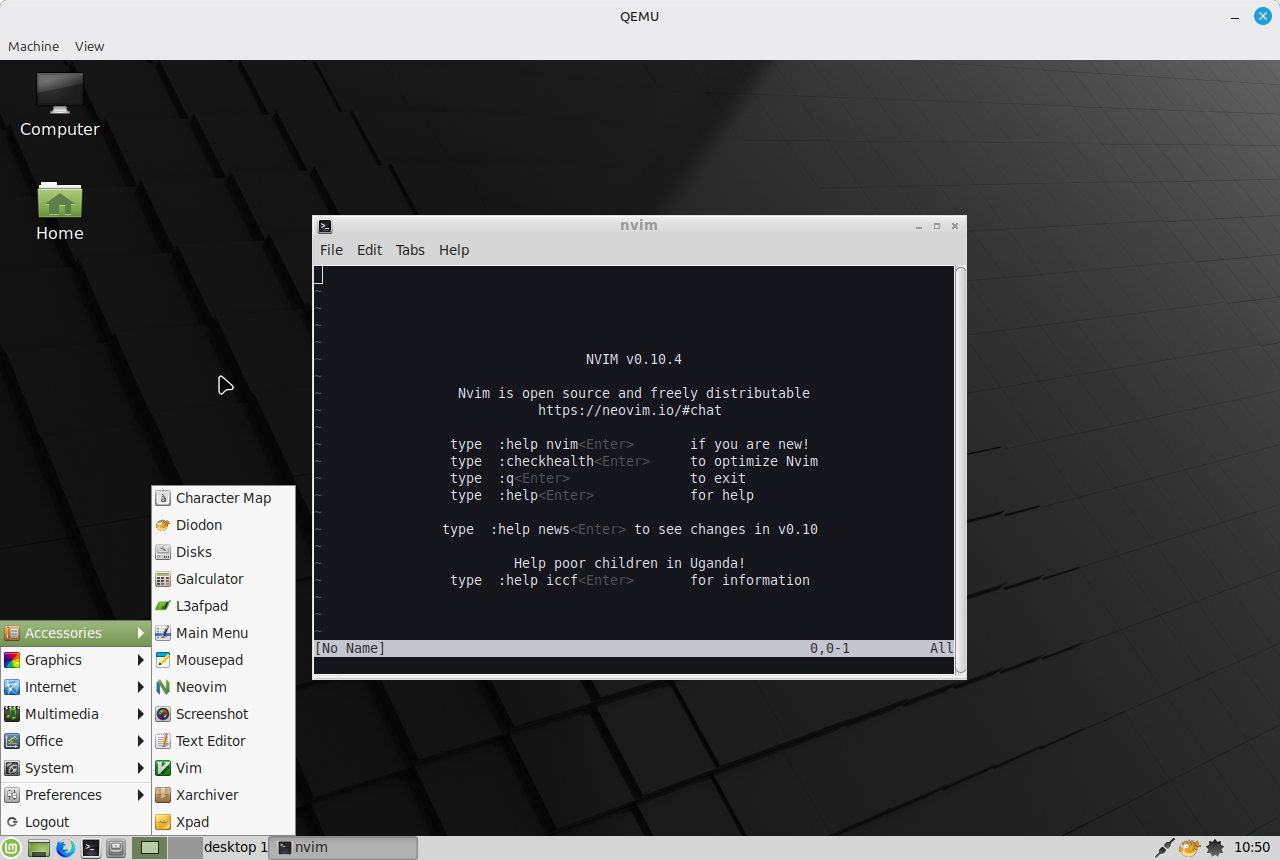Click the network connection tray icon
Image resolution: width=1280 pixels, height=860 pixels.
coord(1164,848)
